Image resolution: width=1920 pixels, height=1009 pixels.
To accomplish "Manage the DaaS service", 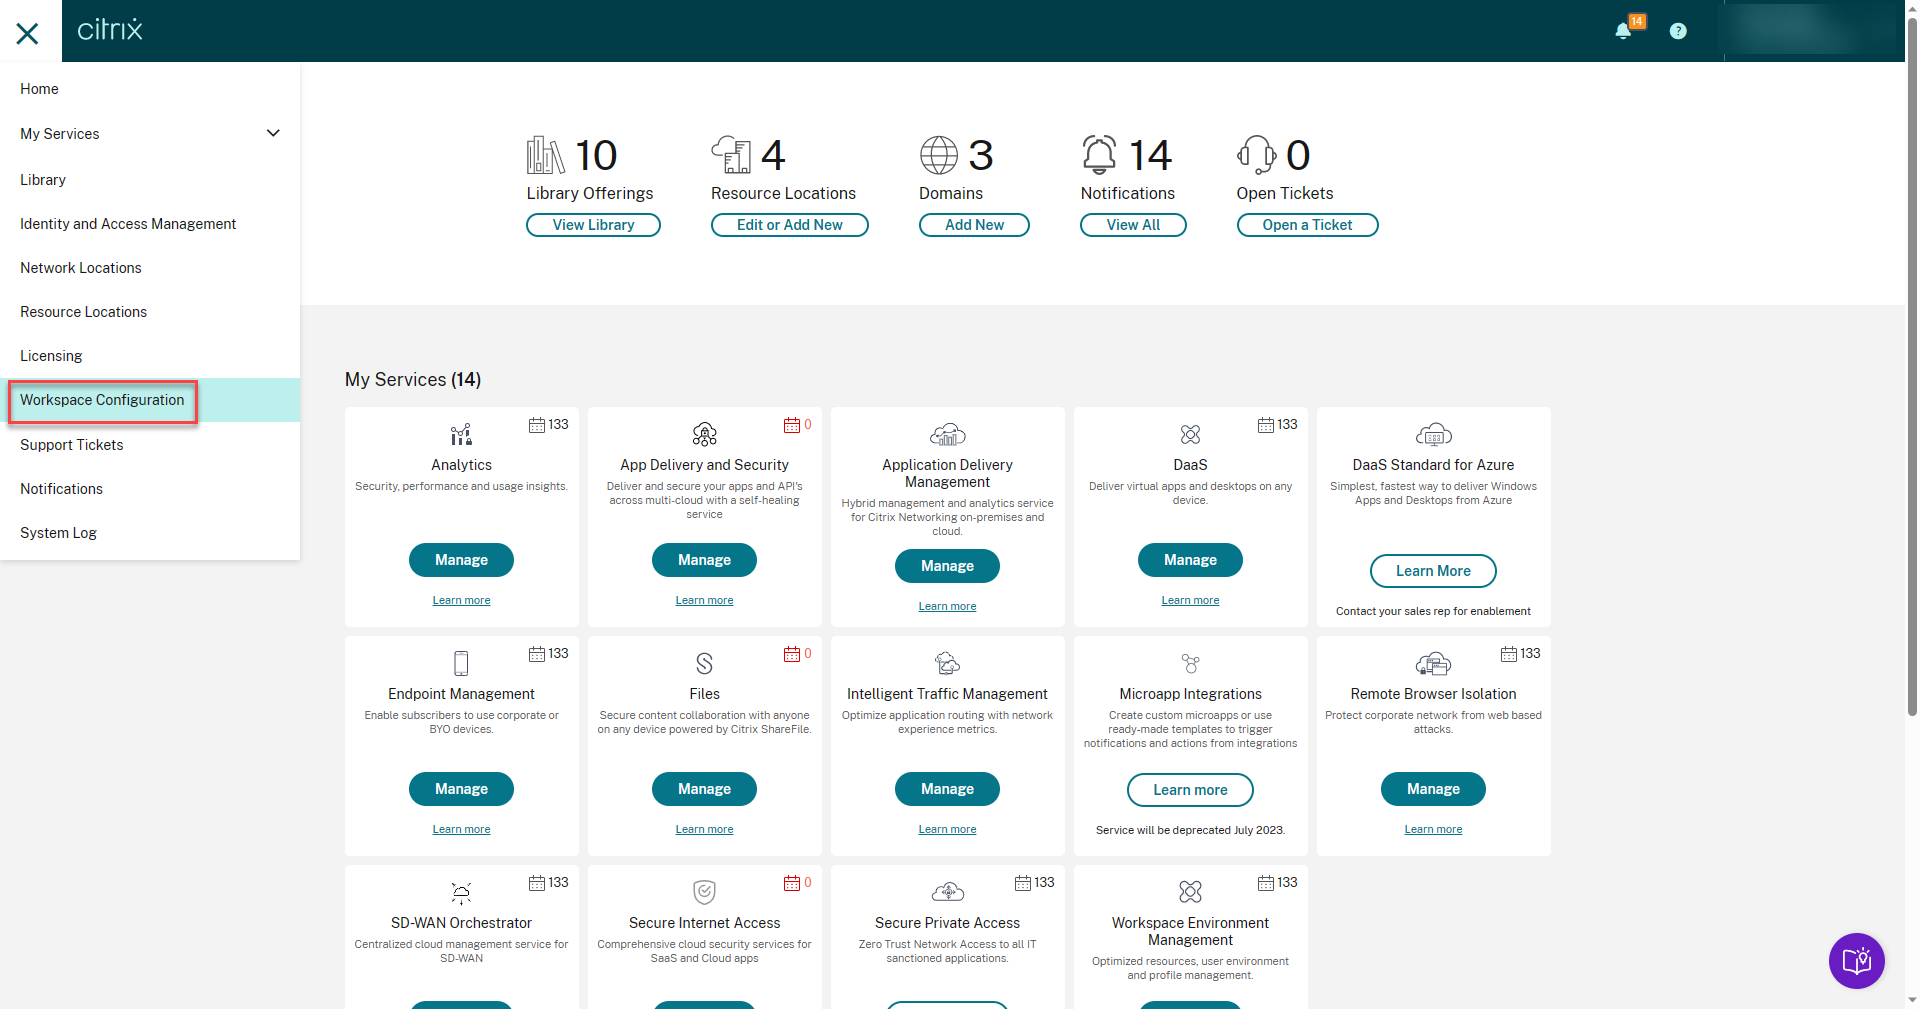I will click(1190, 560).
